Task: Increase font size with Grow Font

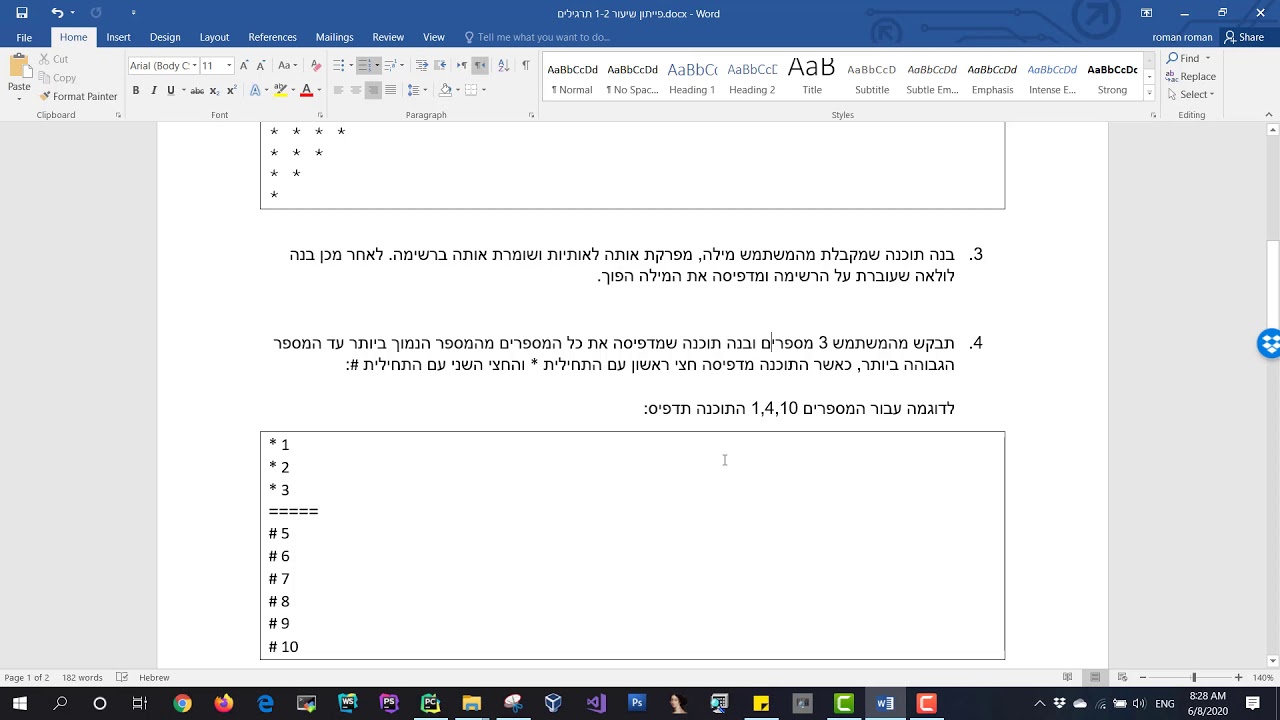Action: point(245,65)
